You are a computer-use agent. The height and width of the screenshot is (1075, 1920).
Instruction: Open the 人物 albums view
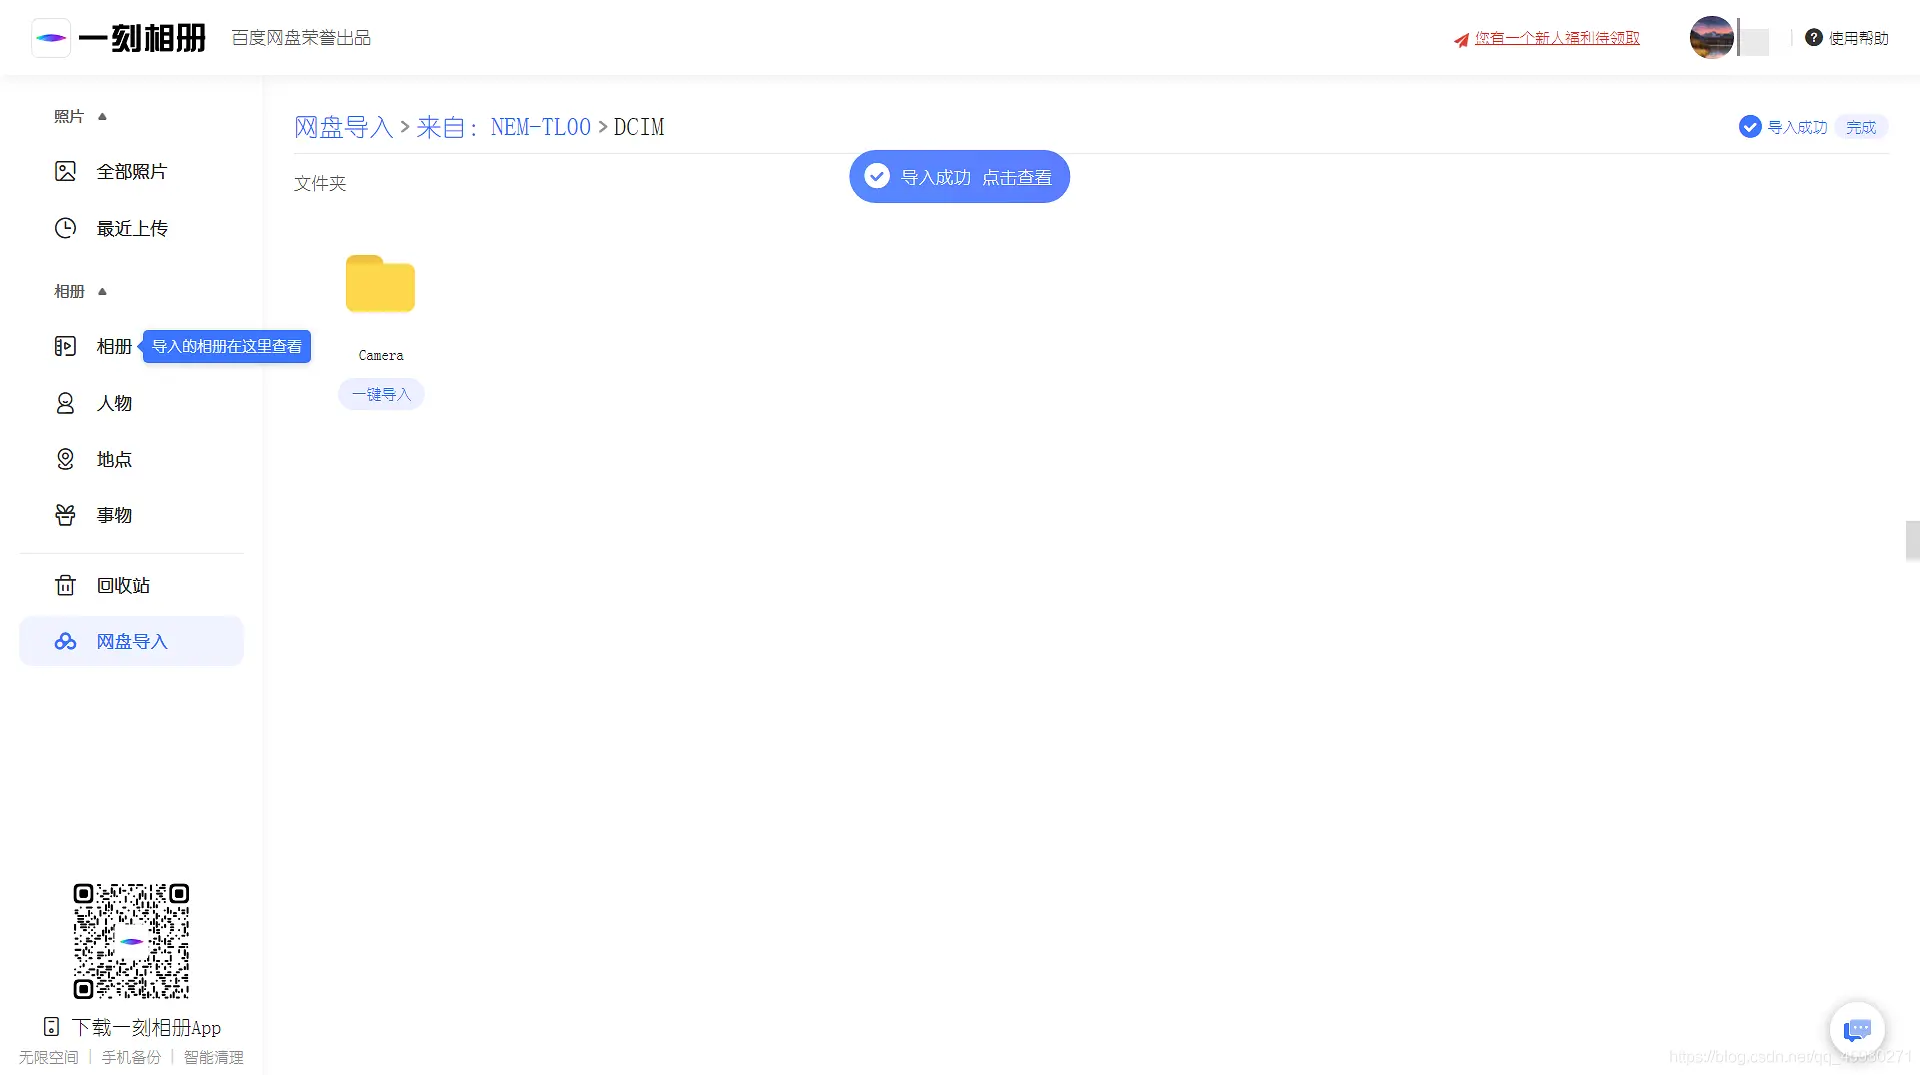114,403
